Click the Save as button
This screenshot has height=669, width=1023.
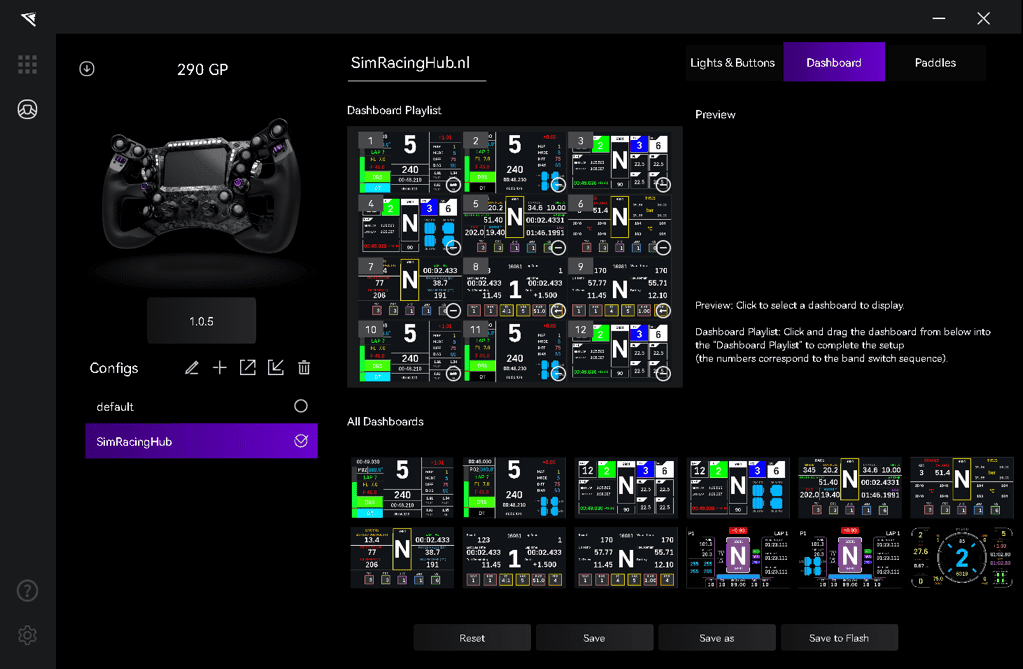716,638
